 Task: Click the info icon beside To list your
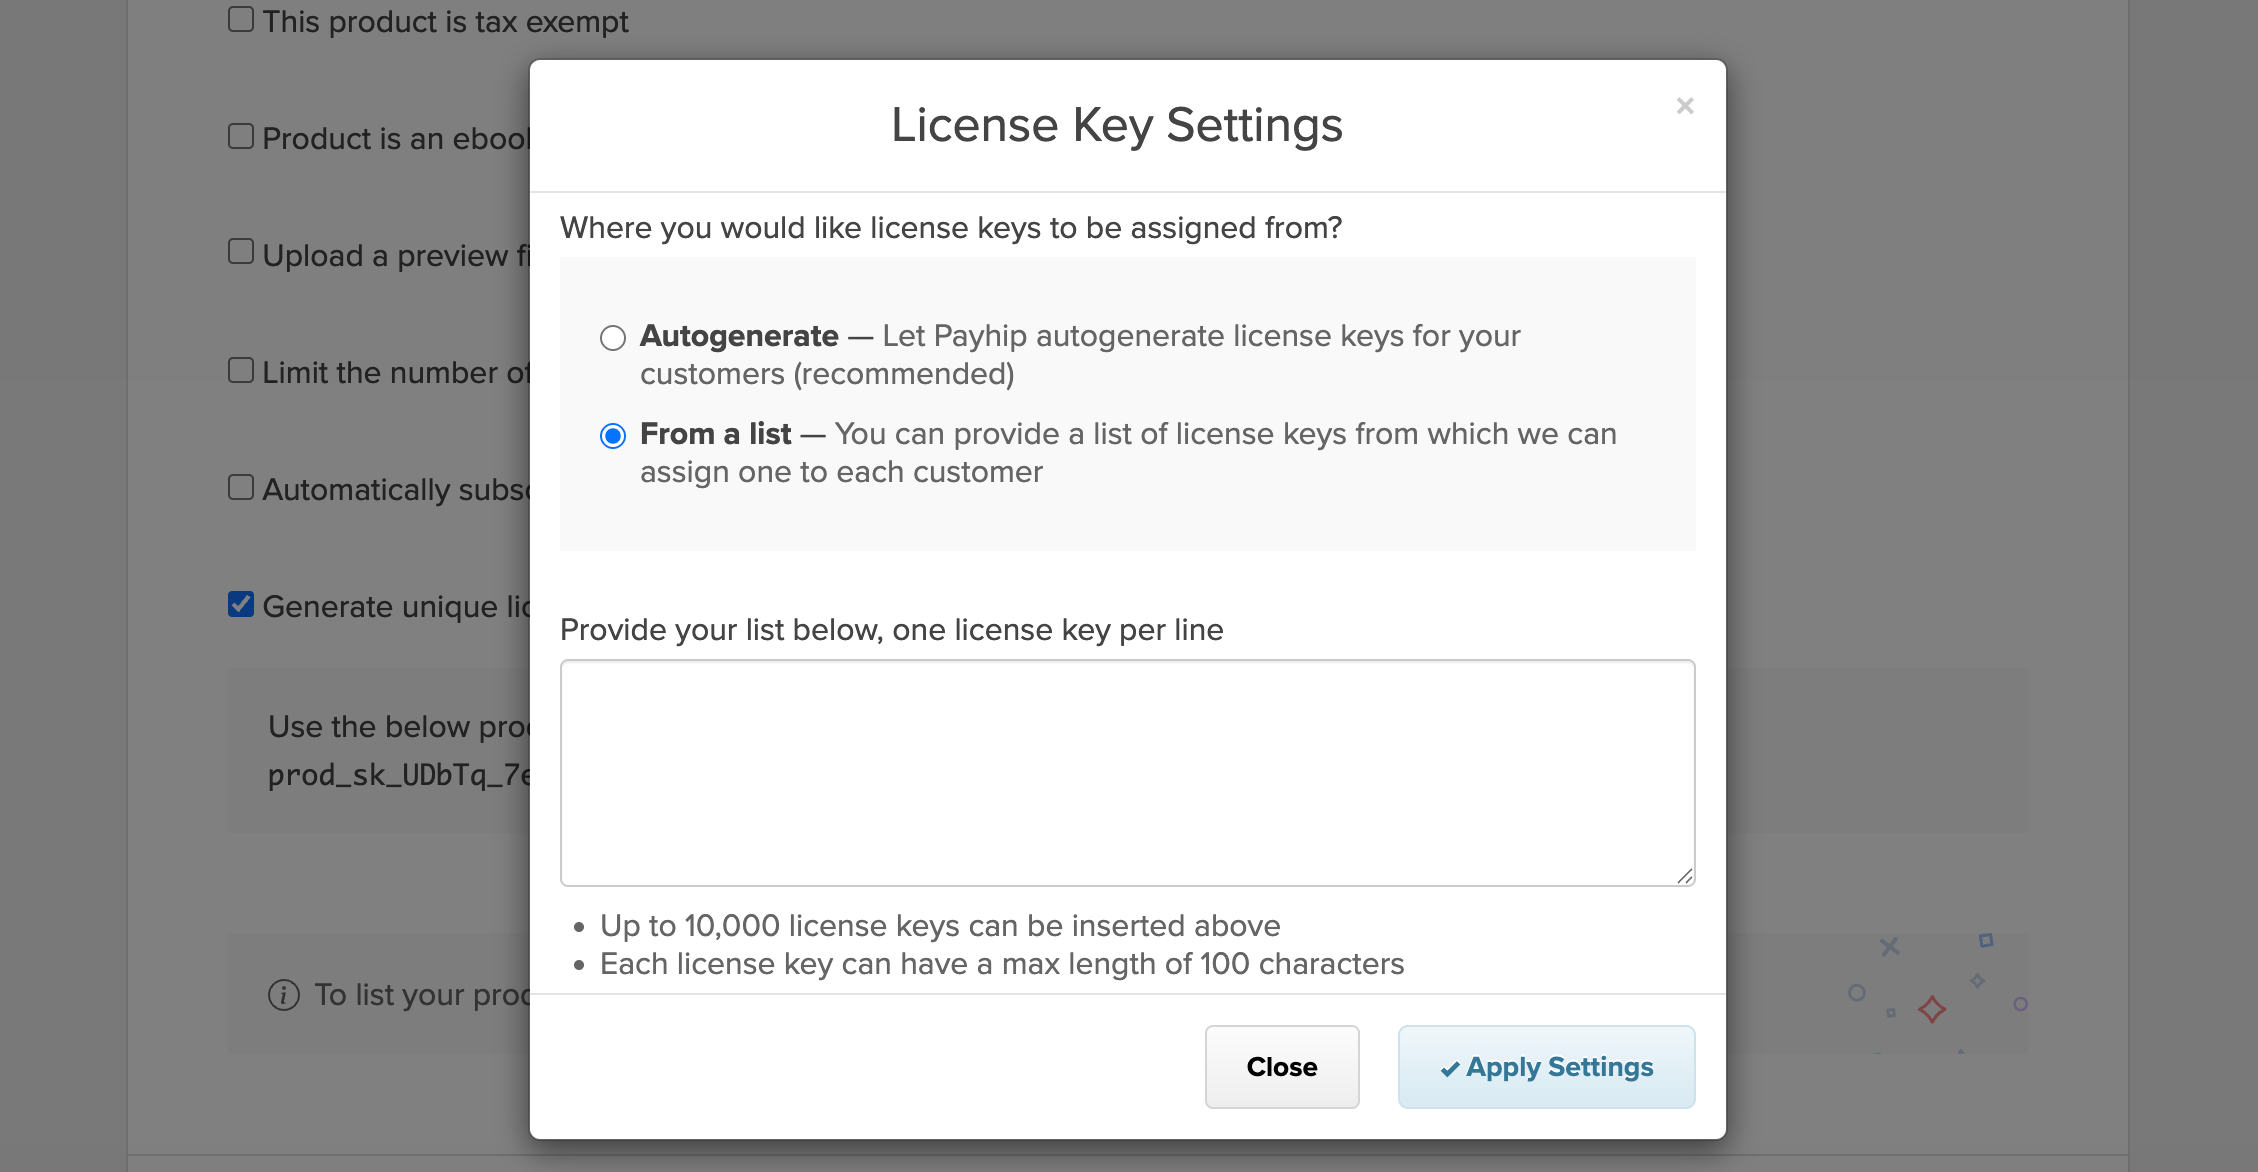pos(284,995)
